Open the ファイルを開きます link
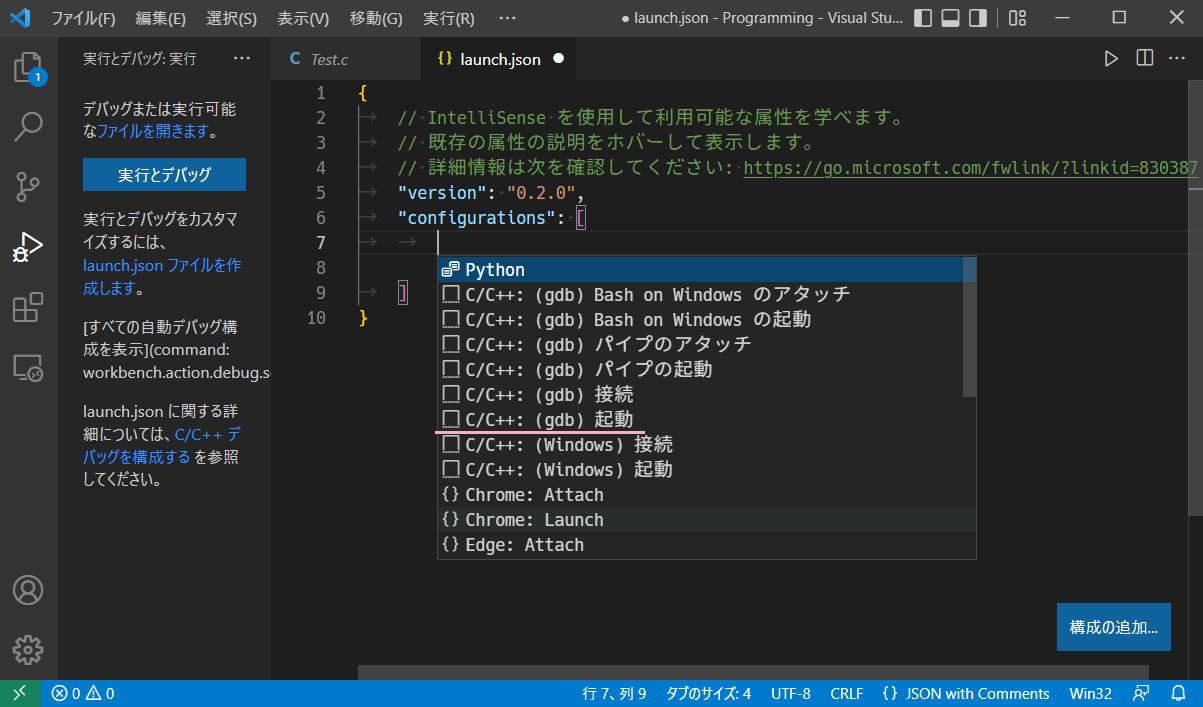This screenshot has width=1203, height=707. click(x=152, y=131)
